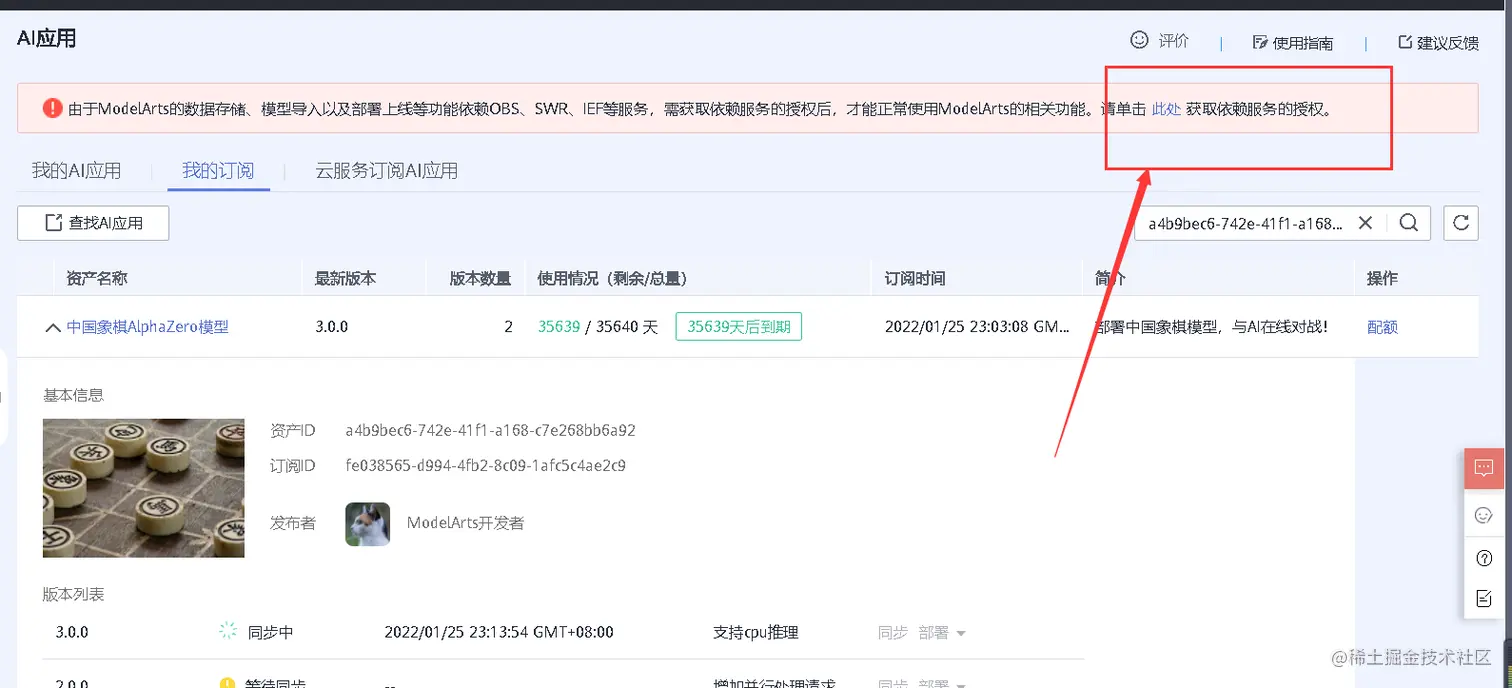Click the 此处 authorization link
Screen dimensions: 1512x688
coord(1166,109)
